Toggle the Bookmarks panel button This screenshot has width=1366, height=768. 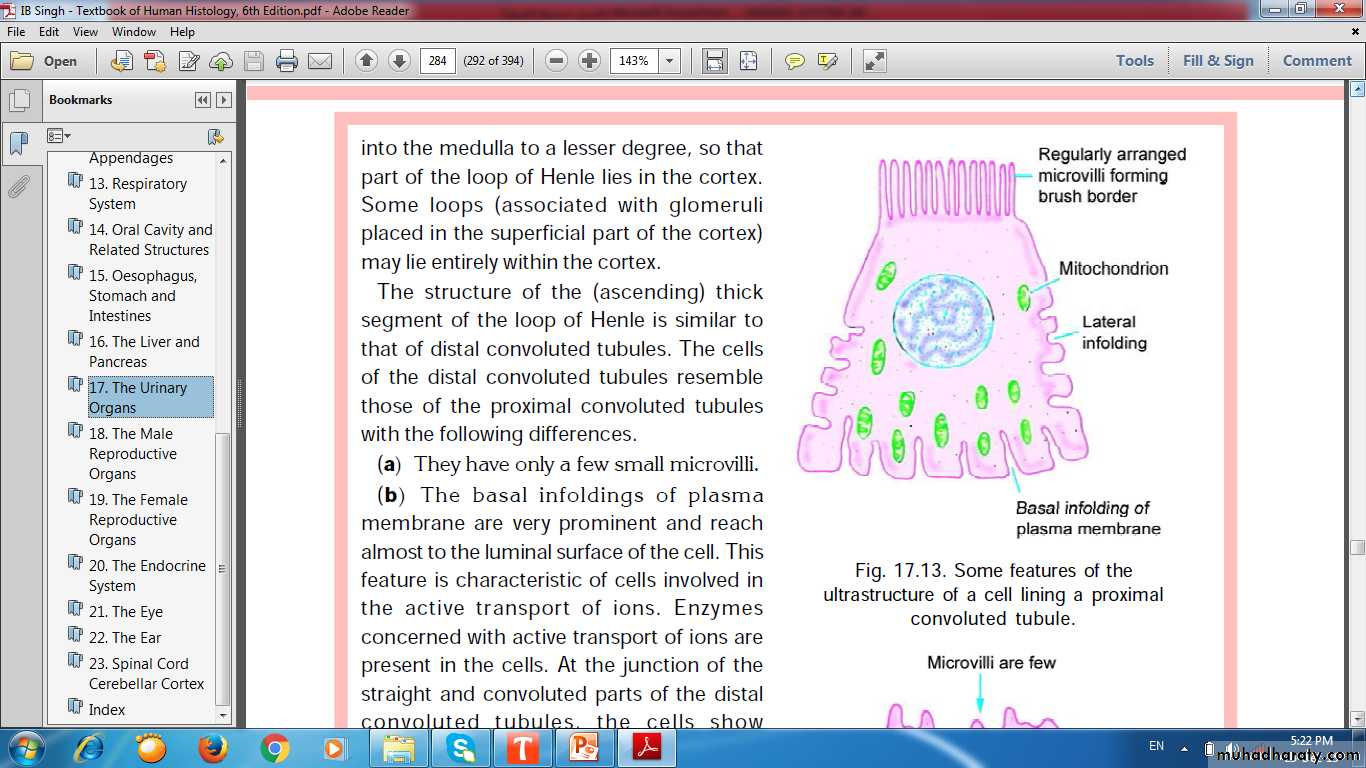[19, 144]
